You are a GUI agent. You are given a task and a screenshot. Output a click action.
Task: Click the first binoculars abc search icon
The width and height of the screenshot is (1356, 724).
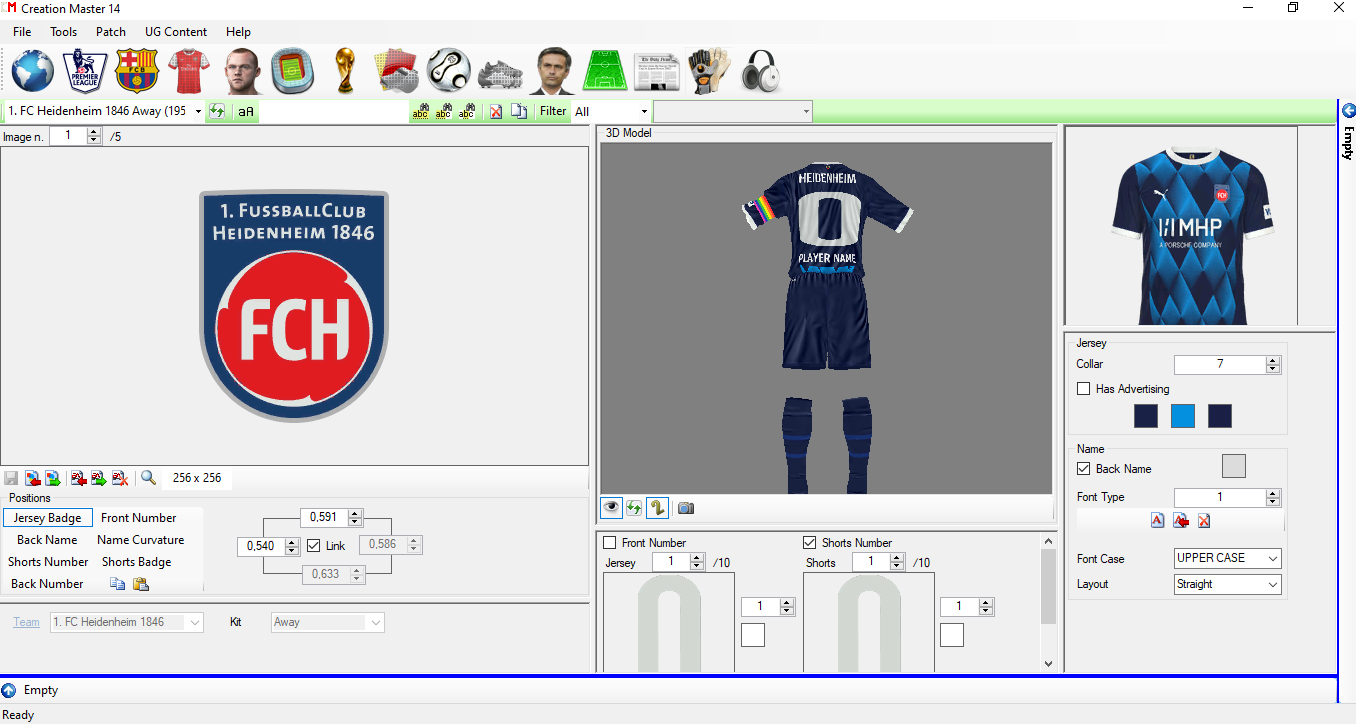(x=420, y=112)
